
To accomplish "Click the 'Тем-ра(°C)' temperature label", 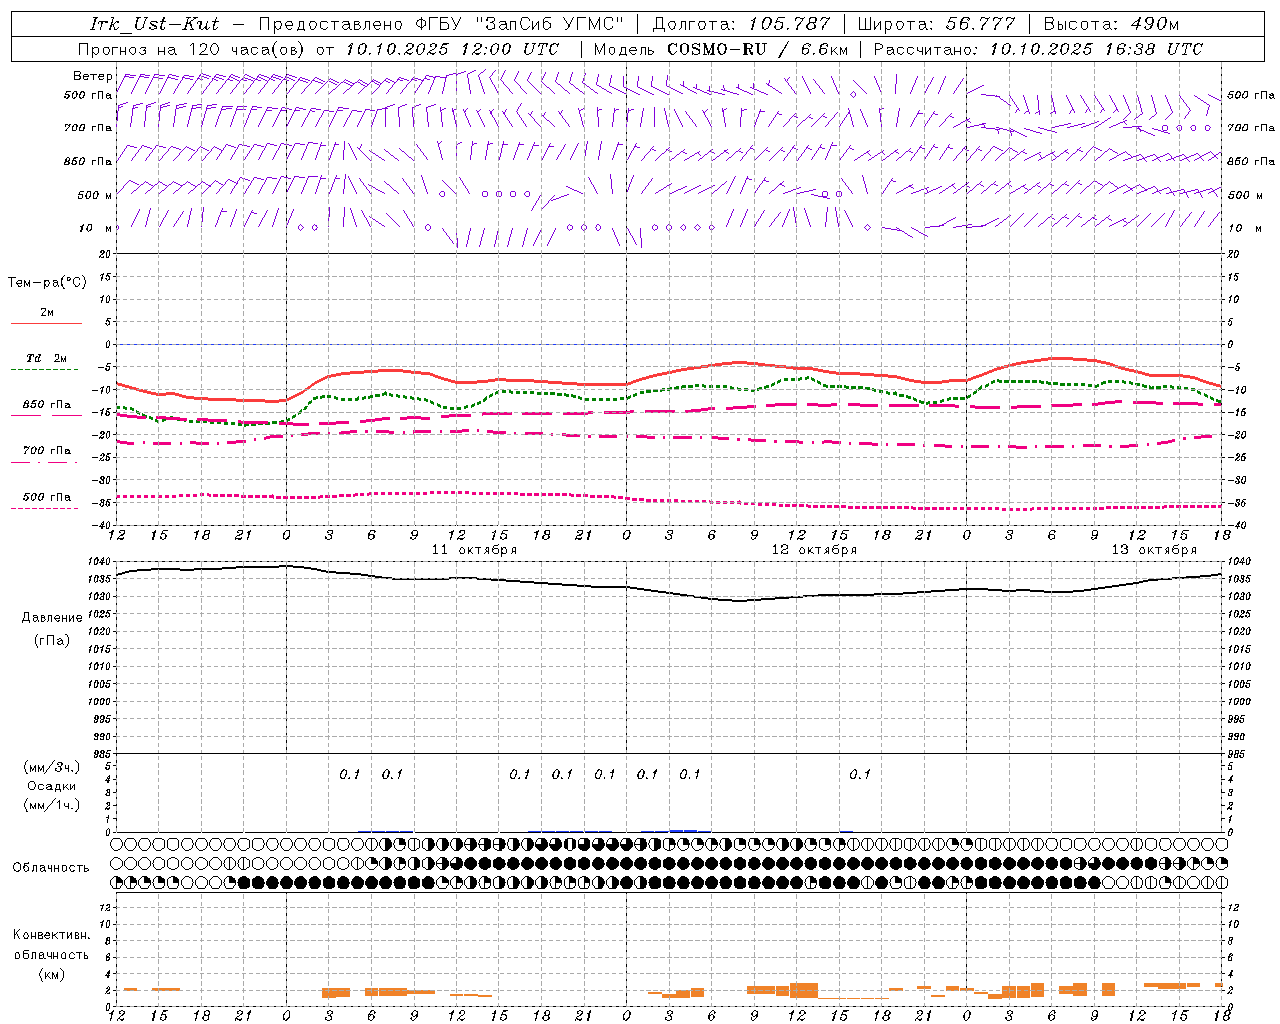I will coord(47,283).
